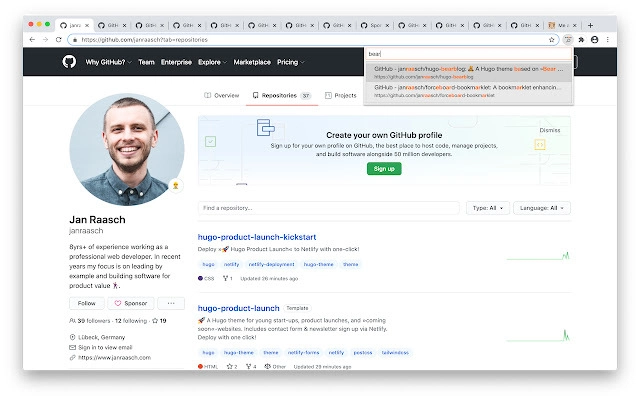
Task: Click the padlock icon in the address bar
Action: pyautogui.click(x=75, y=40)
